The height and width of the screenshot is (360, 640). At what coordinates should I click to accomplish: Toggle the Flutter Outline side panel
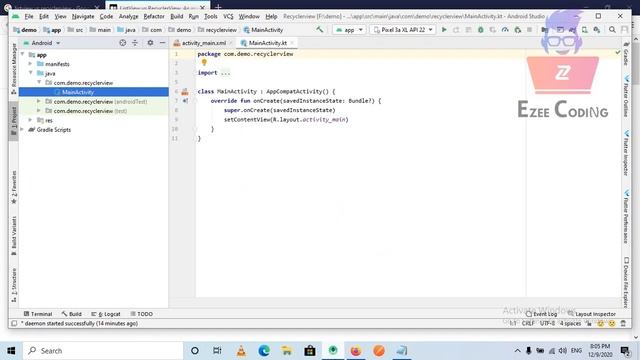(x=626, y=96)
